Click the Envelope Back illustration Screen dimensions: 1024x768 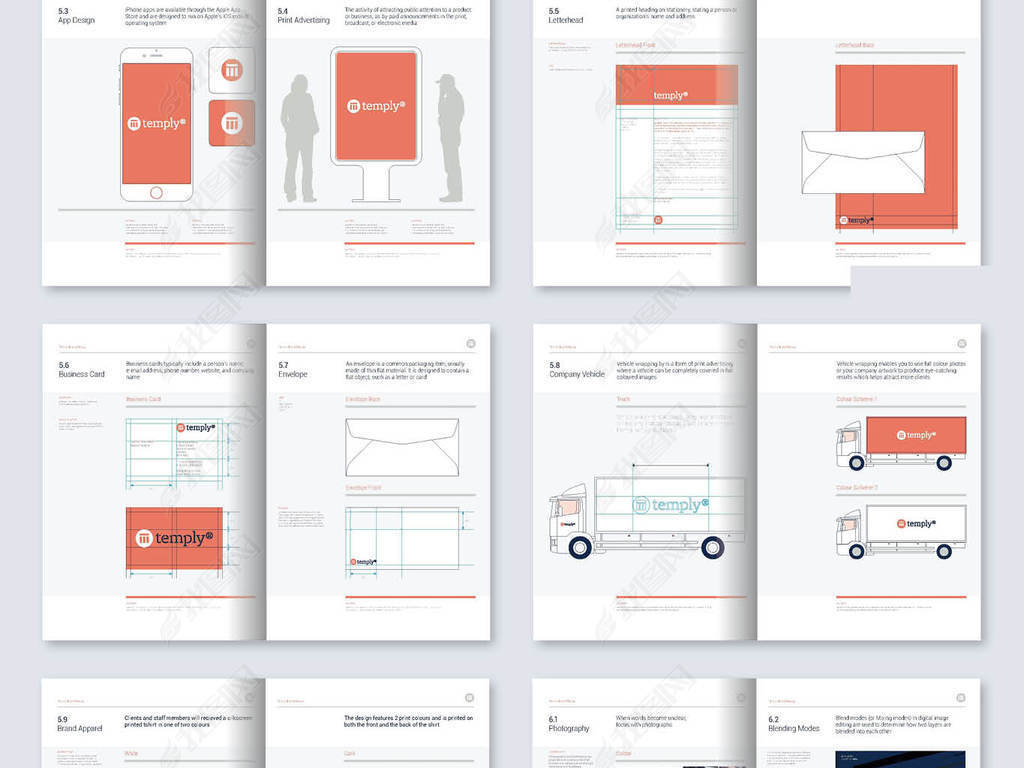(x=402, y=447)
